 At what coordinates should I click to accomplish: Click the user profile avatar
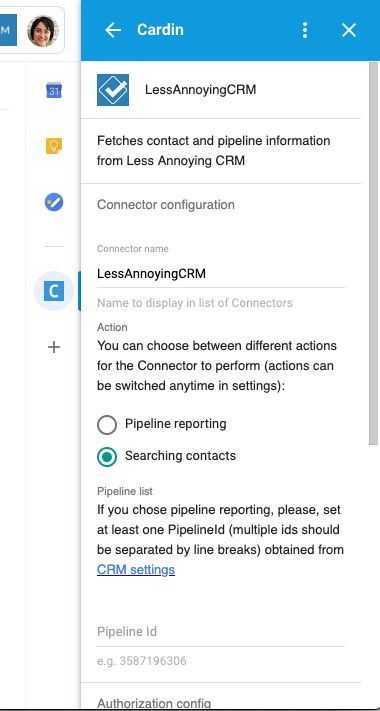click(43, 31)
